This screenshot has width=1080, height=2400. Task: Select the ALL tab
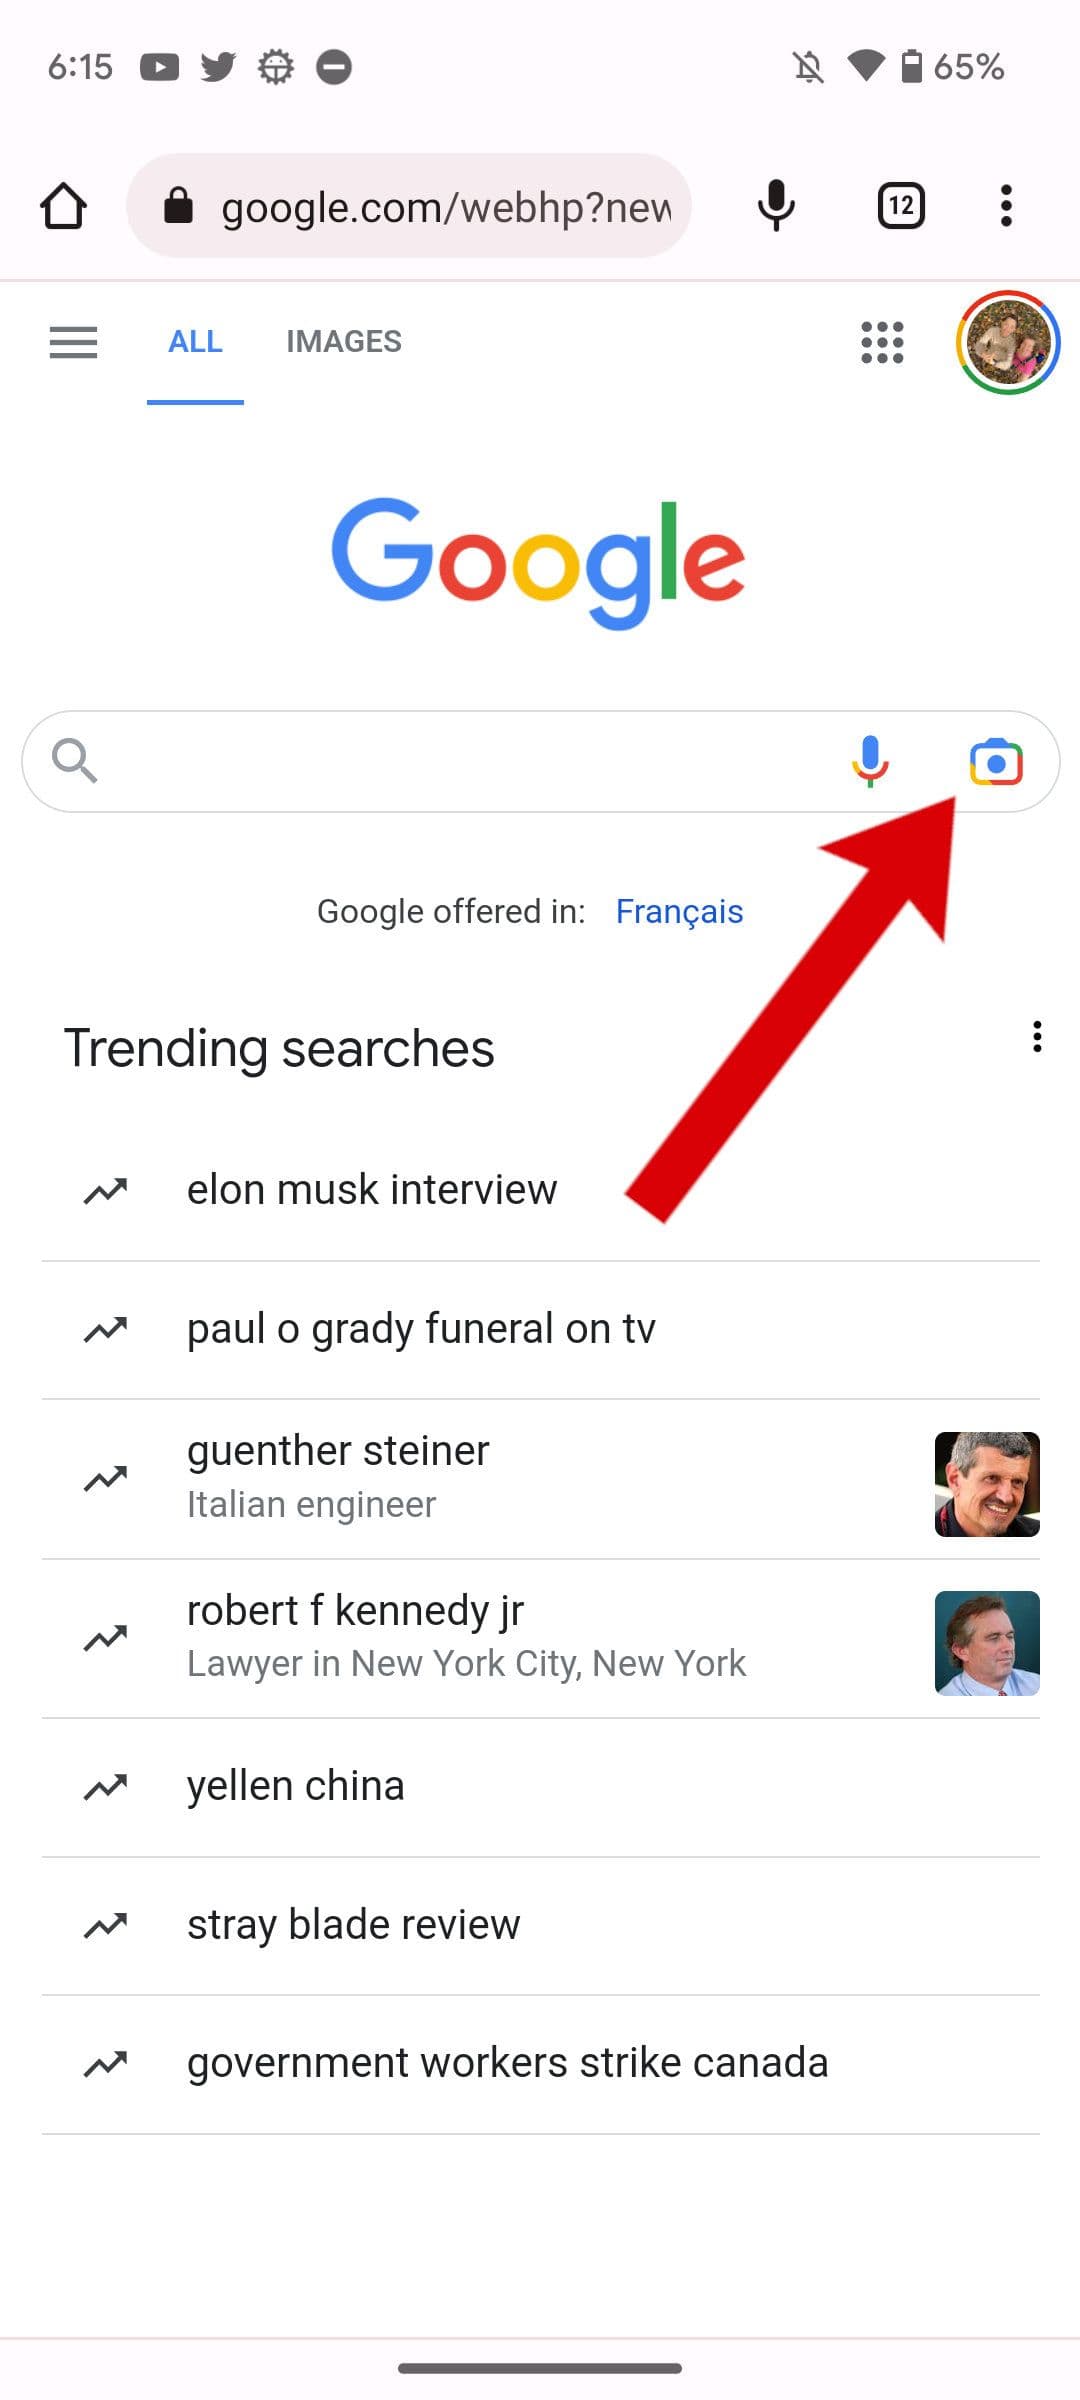click(195, 342)
